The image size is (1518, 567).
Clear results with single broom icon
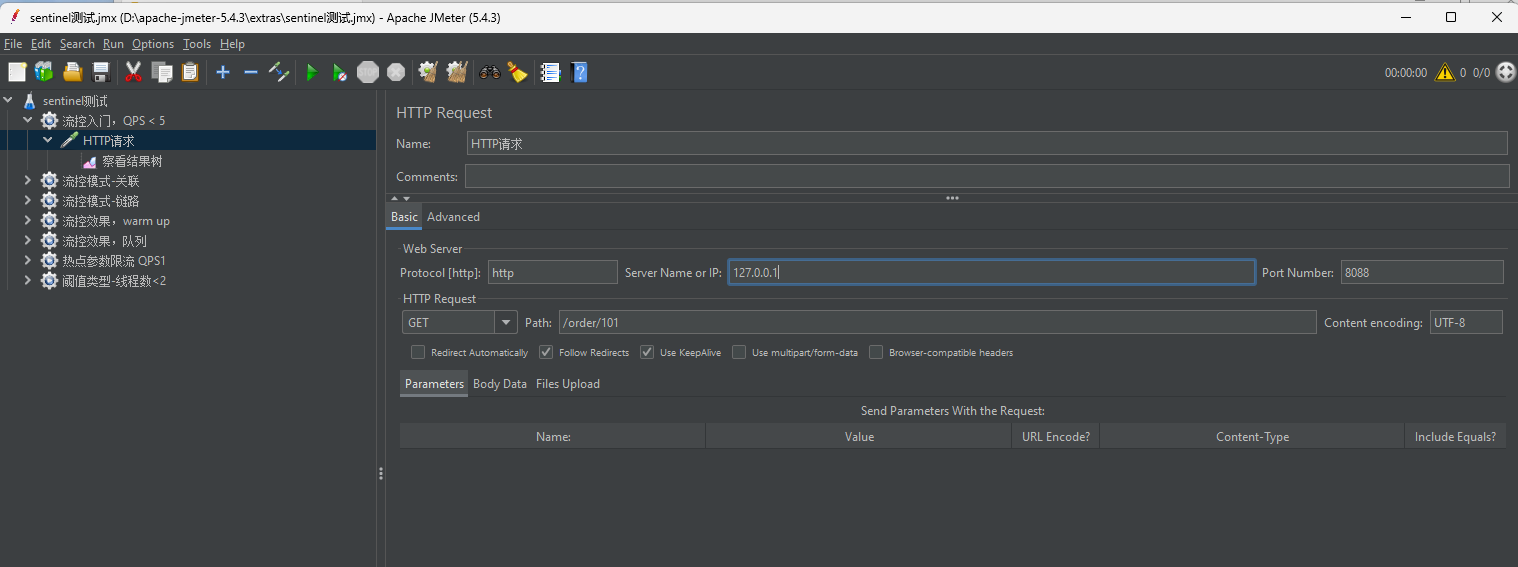(428, 72)
